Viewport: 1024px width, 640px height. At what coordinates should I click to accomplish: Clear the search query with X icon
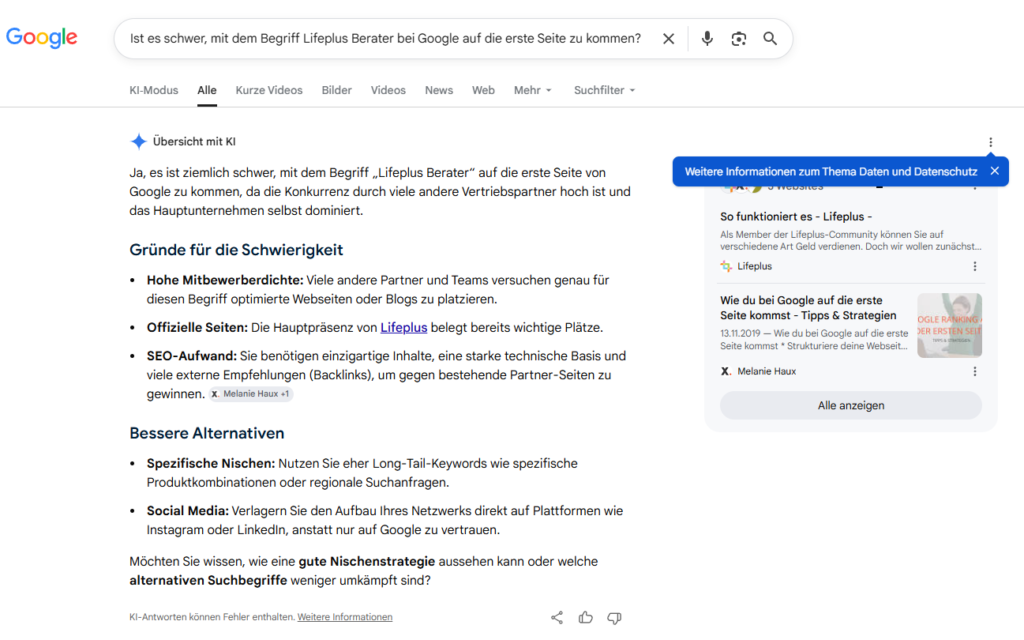pyautogui.click(x=668, y=39)
